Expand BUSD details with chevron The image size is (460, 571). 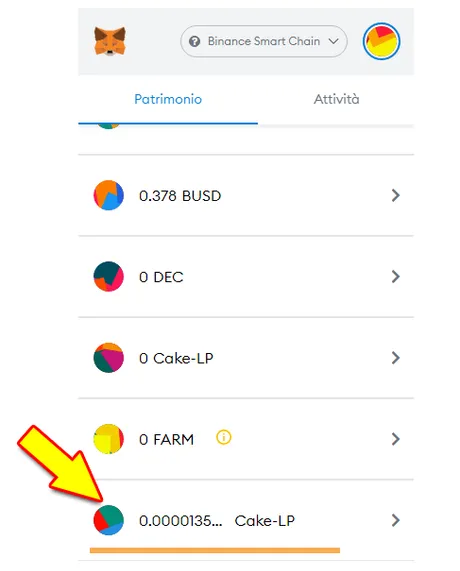tap(396, 196)
